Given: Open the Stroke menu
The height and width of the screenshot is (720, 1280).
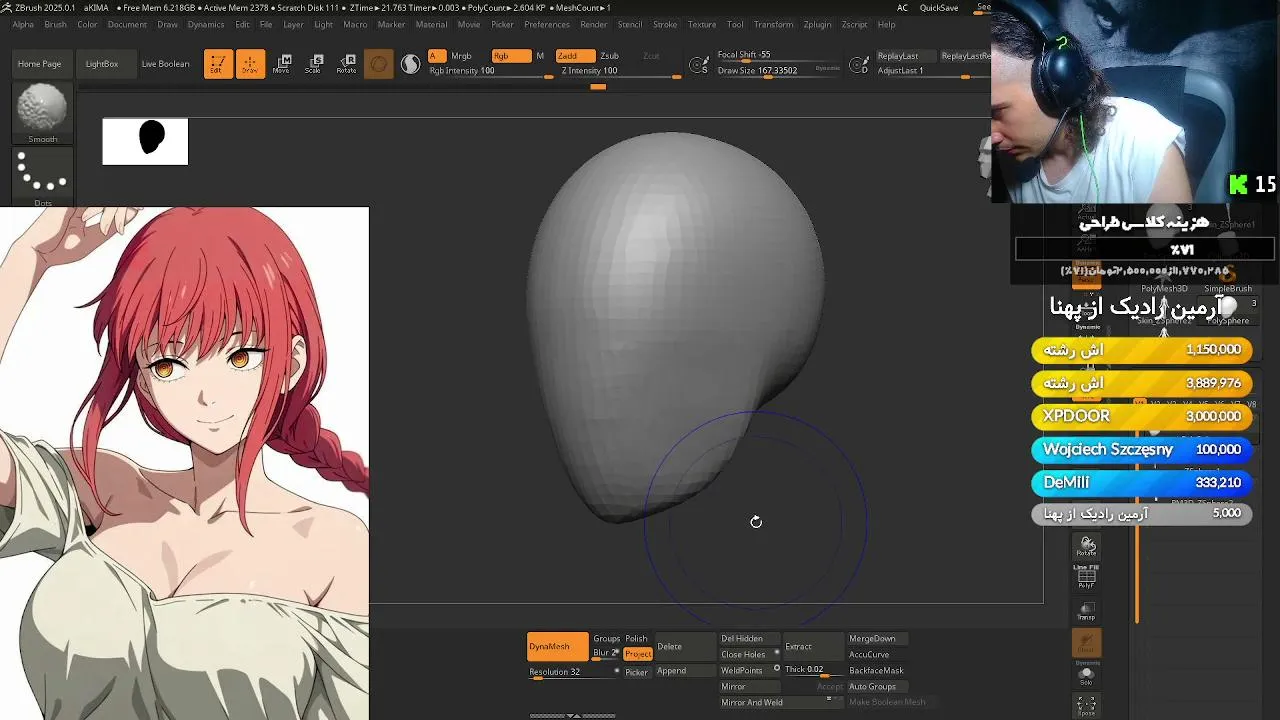Looking at the screenshot, I should (x=665, y=24).
